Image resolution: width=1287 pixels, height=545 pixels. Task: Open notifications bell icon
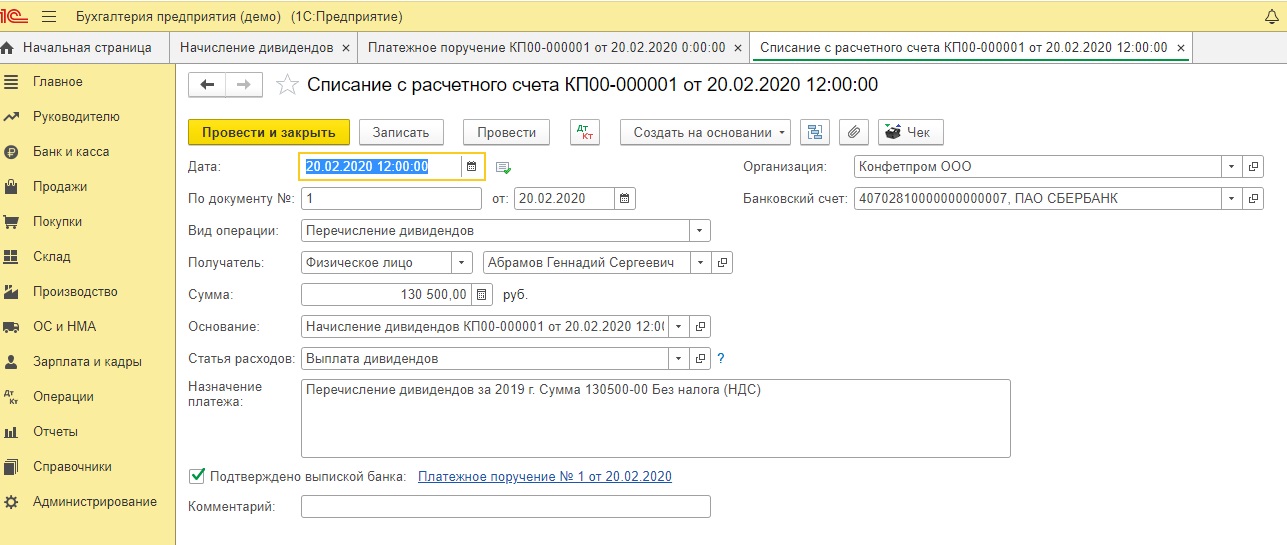pos(1271,17)
